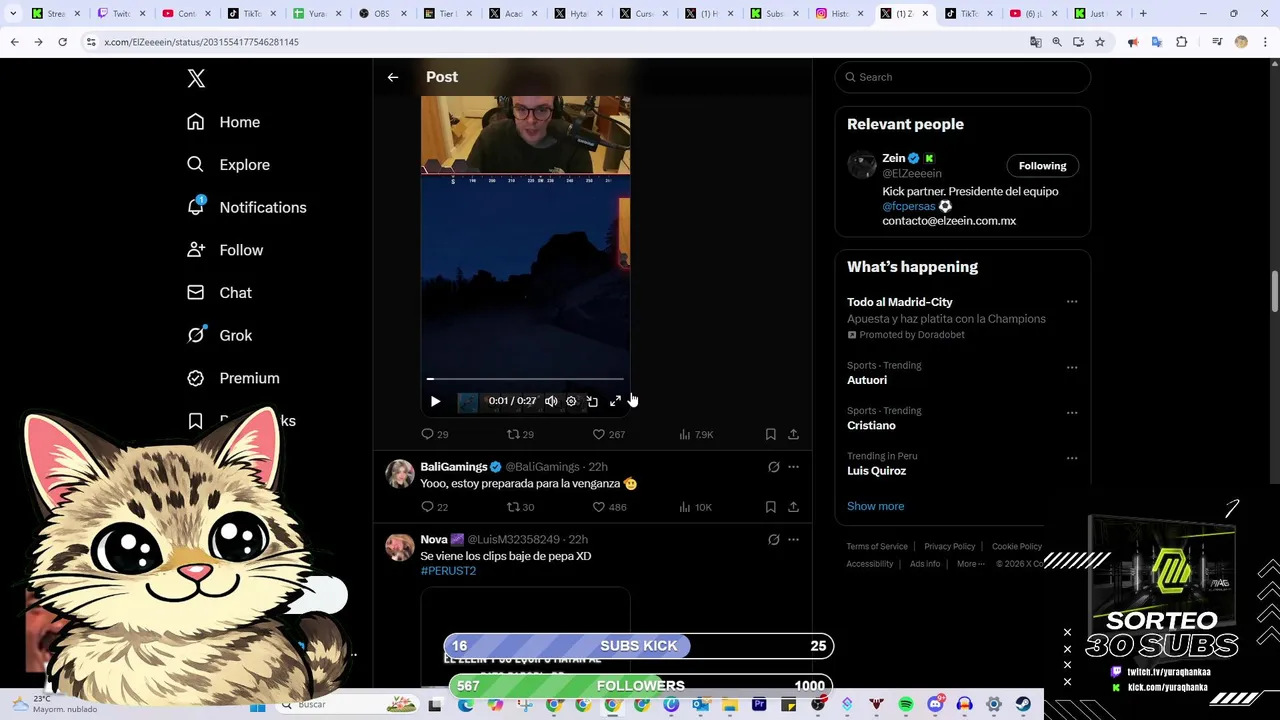This screenshot has height=720, width=1280.
Task: Open more options for Cristiano trend
Action: (1072, 412)
